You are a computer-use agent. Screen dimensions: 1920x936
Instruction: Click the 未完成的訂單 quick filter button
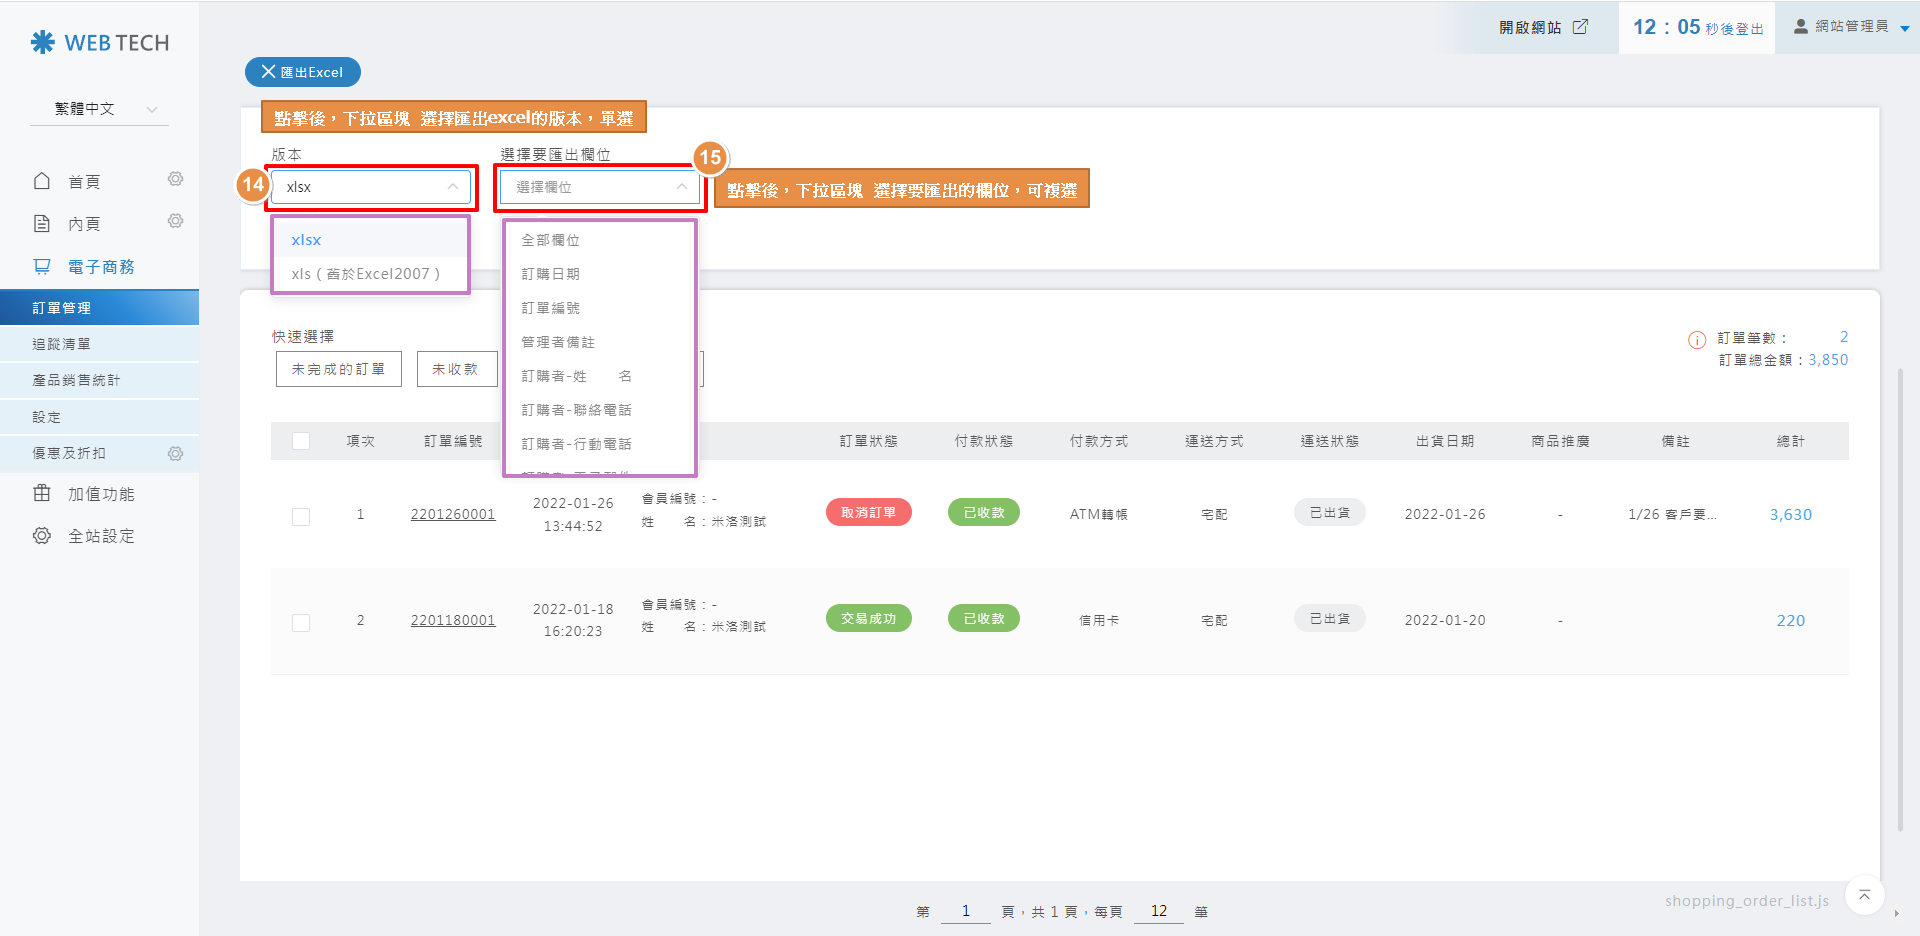[338, 369]
